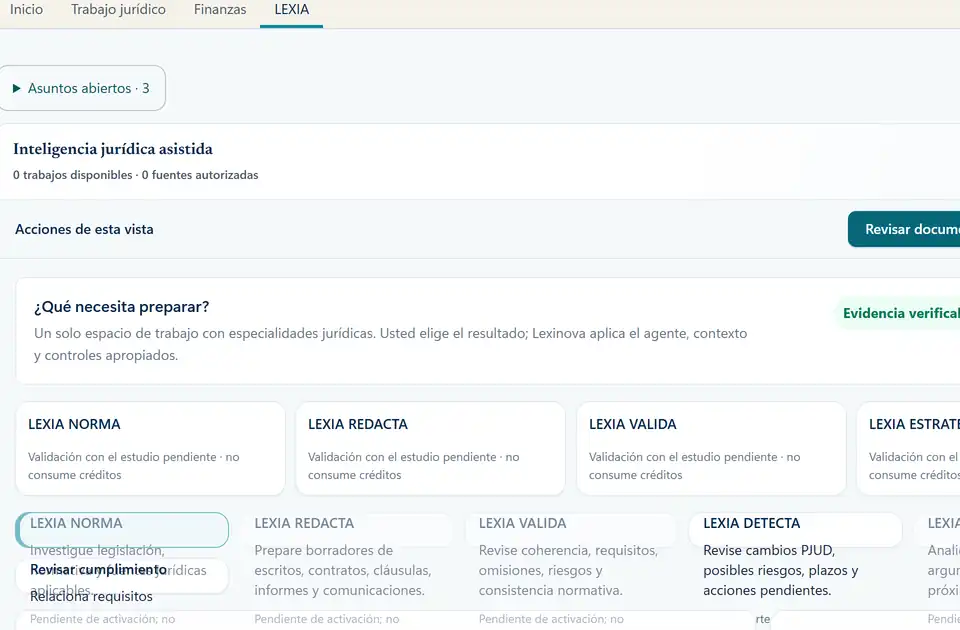The image size is (960, 630).
Task: Click 'Revise cambios PJUD, posibles riesgos' description
Action: (781, 570)
